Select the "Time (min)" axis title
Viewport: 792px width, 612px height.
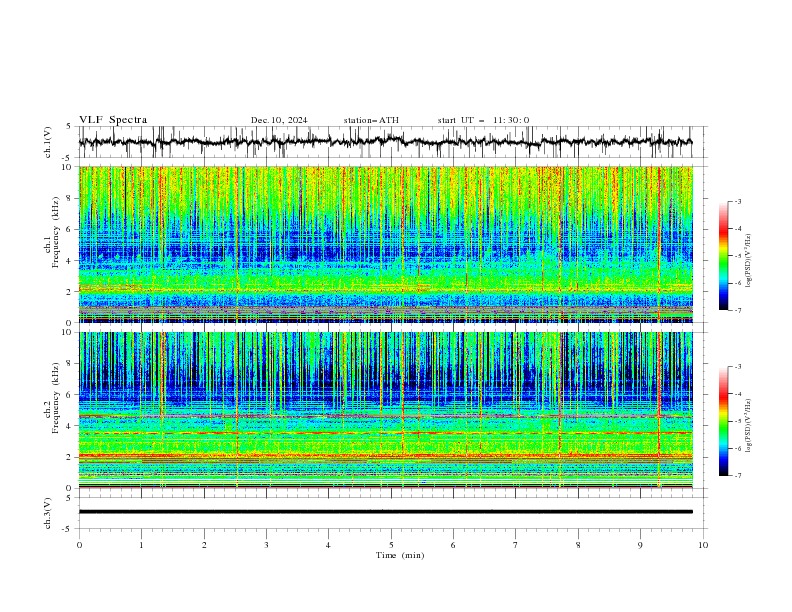pos(400,555)
